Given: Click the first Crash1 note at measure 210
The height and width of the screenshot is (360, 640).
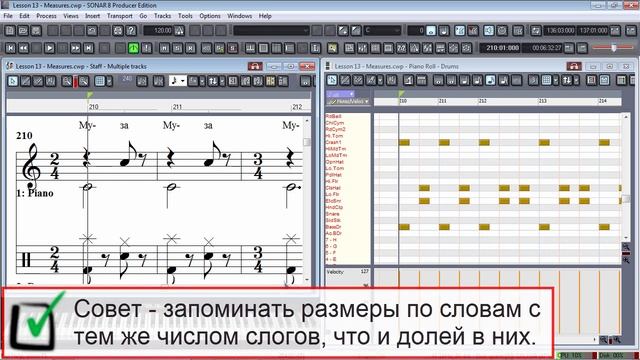Looking at the screenshot, I should coord(404,142).
